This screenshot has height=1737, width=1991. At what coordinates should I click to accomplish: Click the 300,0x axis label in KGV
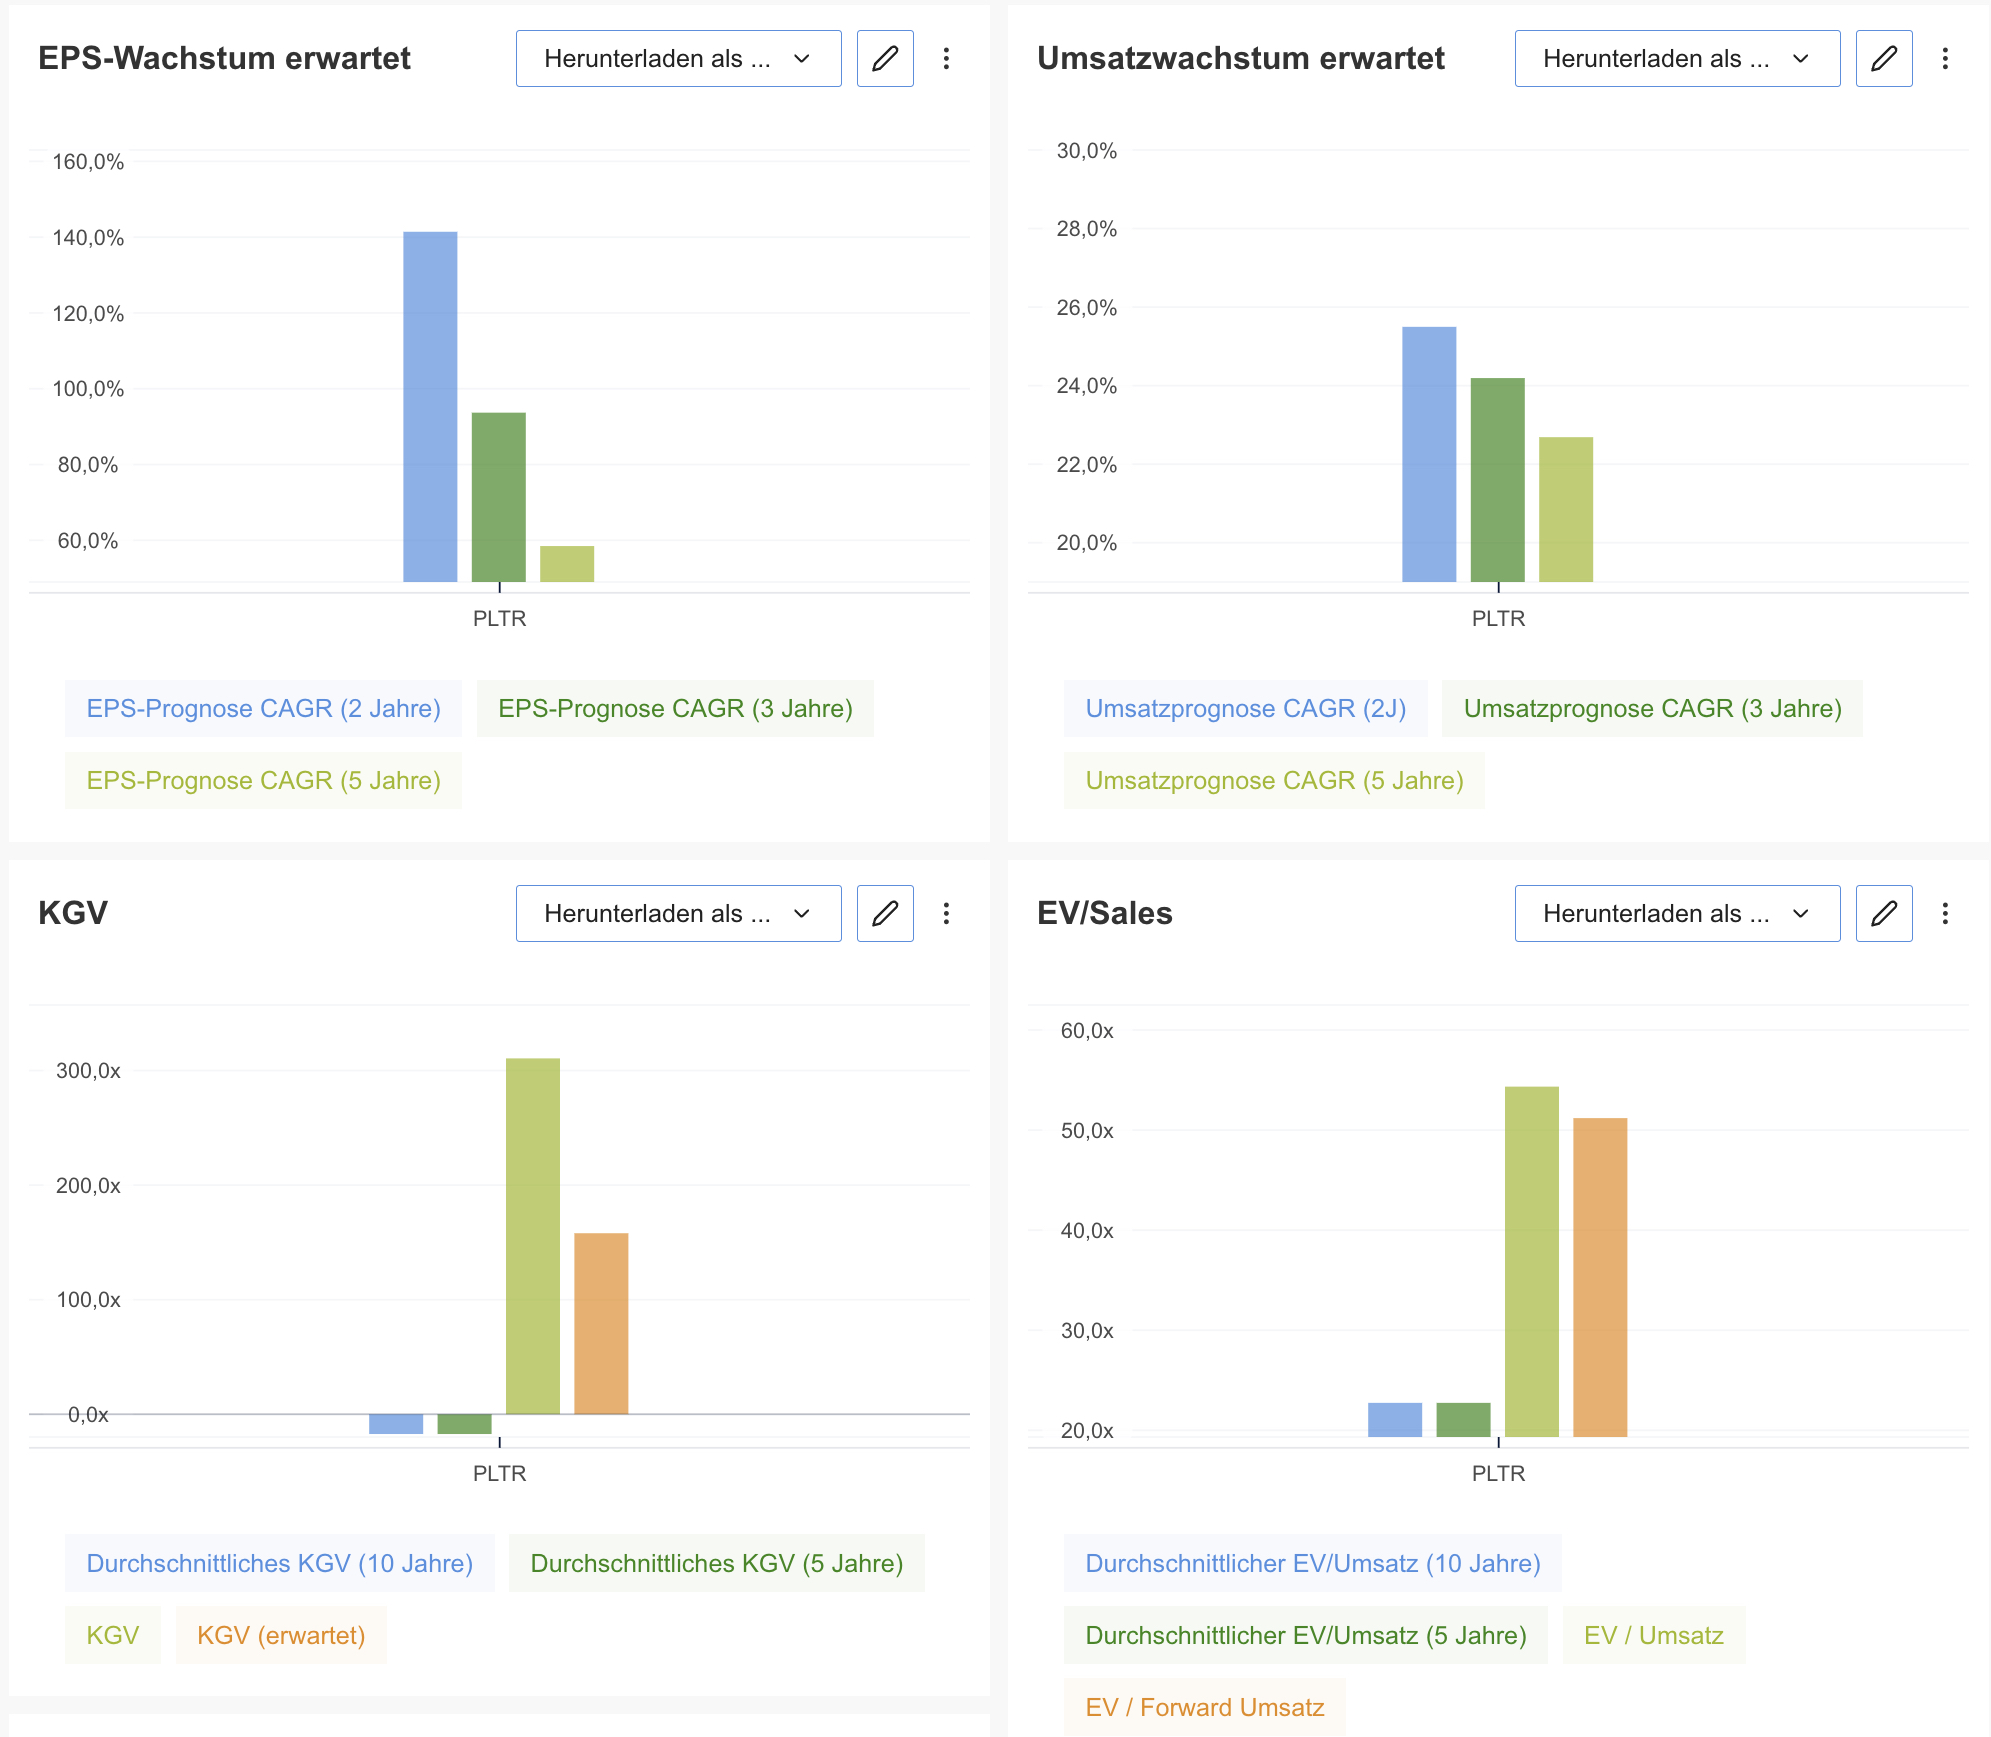coord(88,1071)
